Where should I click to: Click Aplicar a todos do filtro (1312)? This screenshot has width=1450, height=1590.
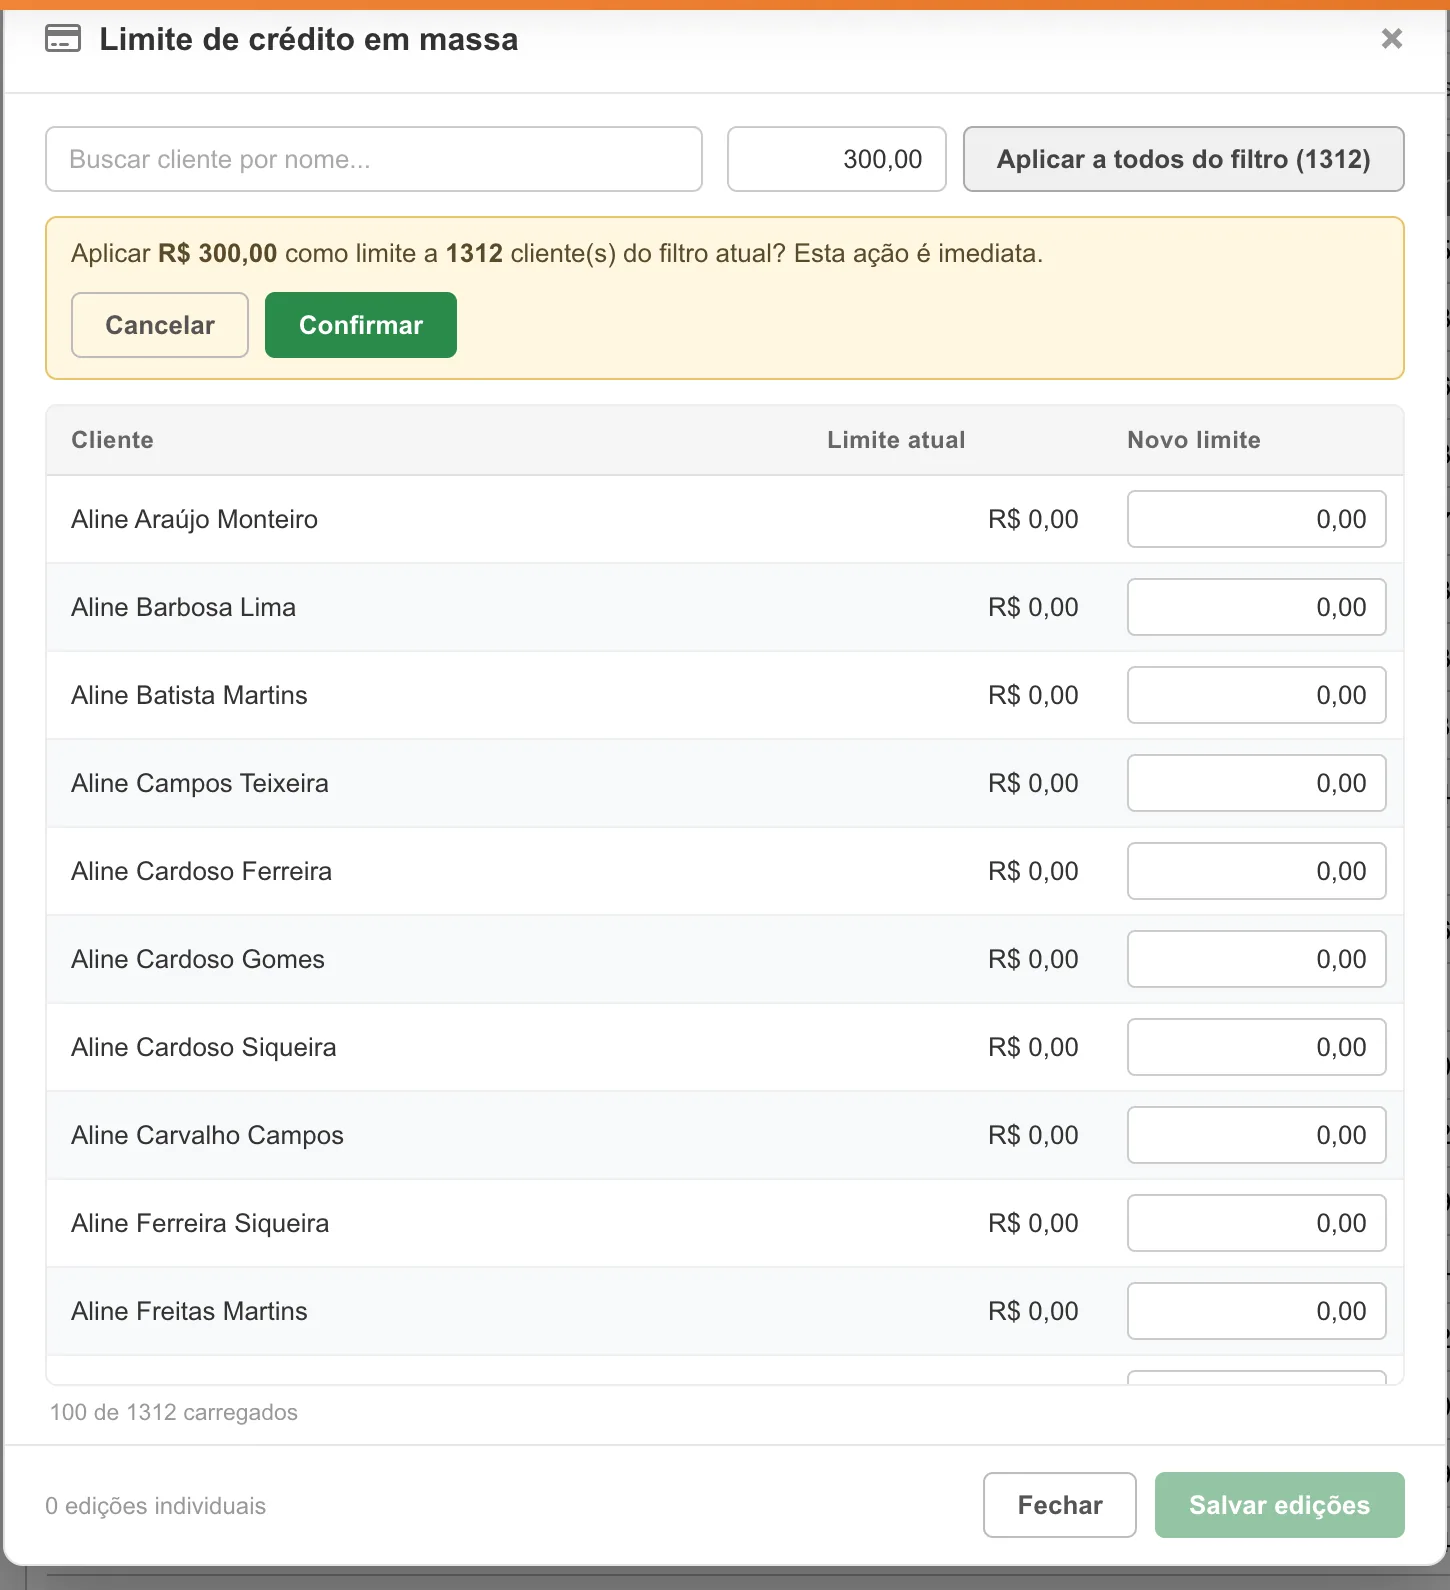[1184, 159]
